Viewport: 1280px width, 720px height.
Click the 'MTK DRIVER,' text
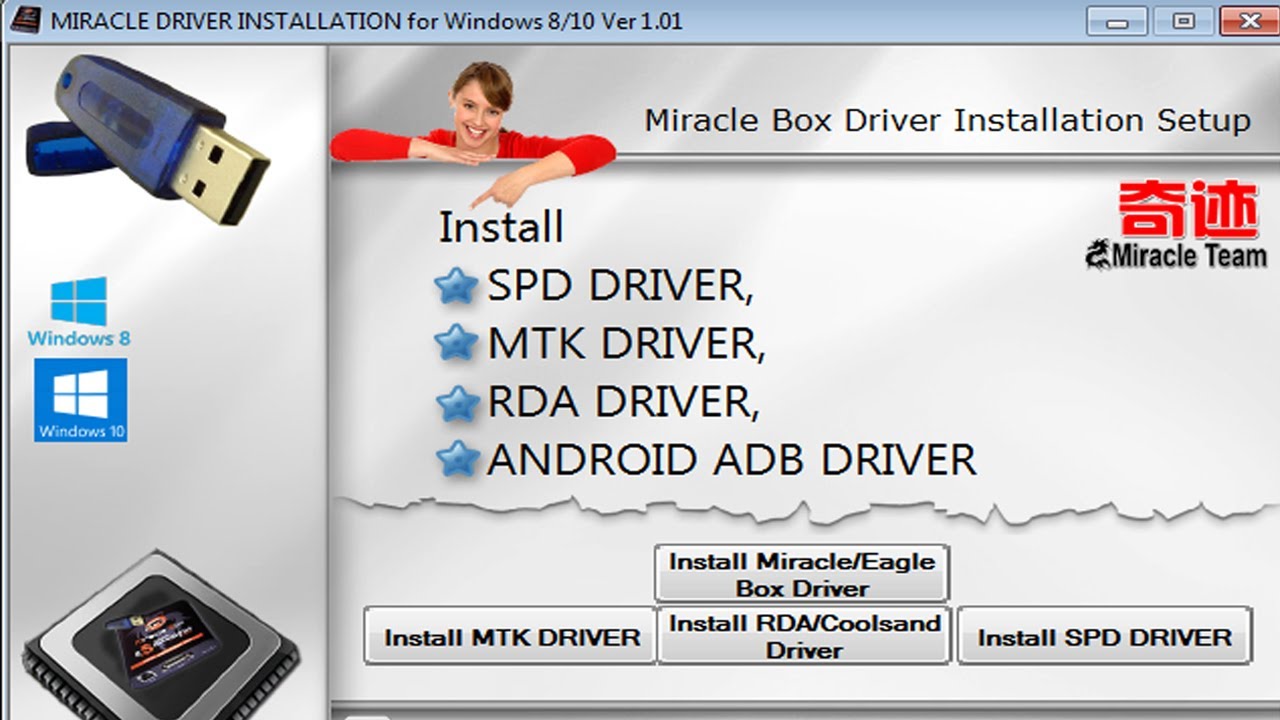[x=626, y=344]
